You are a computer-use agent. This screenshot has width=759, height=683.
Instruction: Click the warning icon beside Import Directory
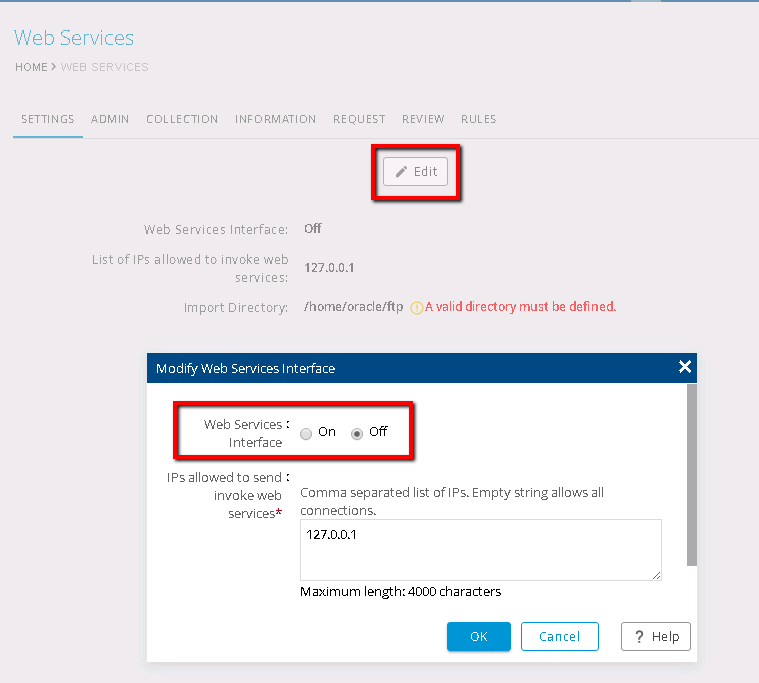[416, 307]
